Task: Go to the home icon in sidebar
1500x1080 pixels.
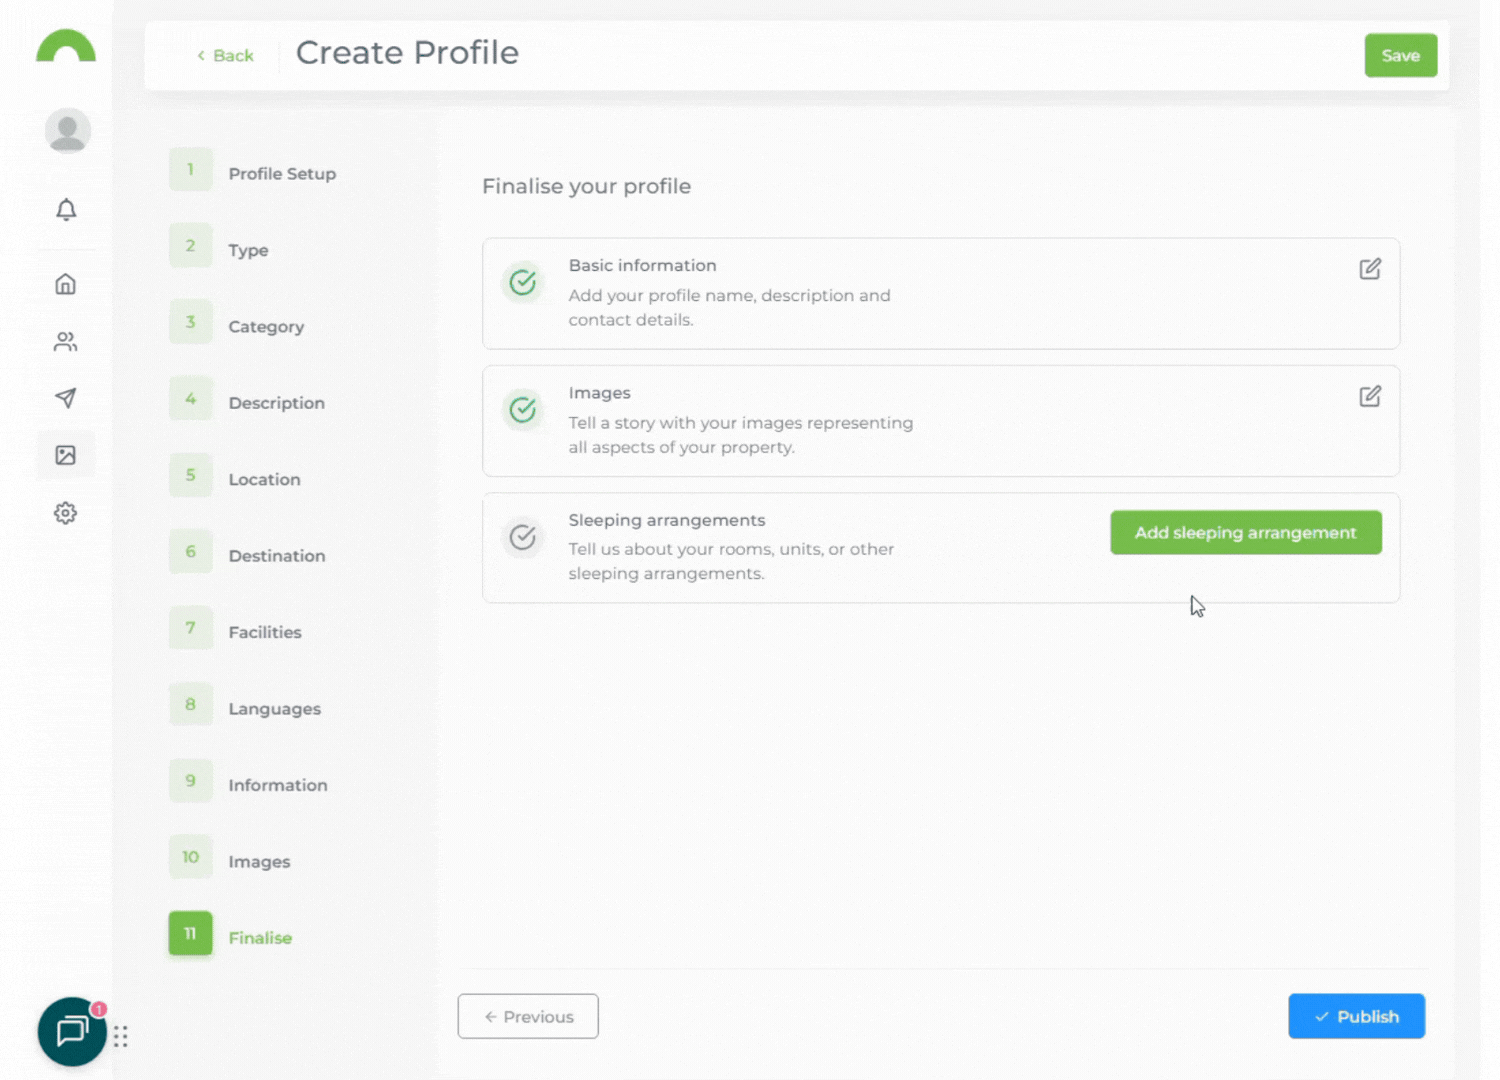Action: point(66,285)
